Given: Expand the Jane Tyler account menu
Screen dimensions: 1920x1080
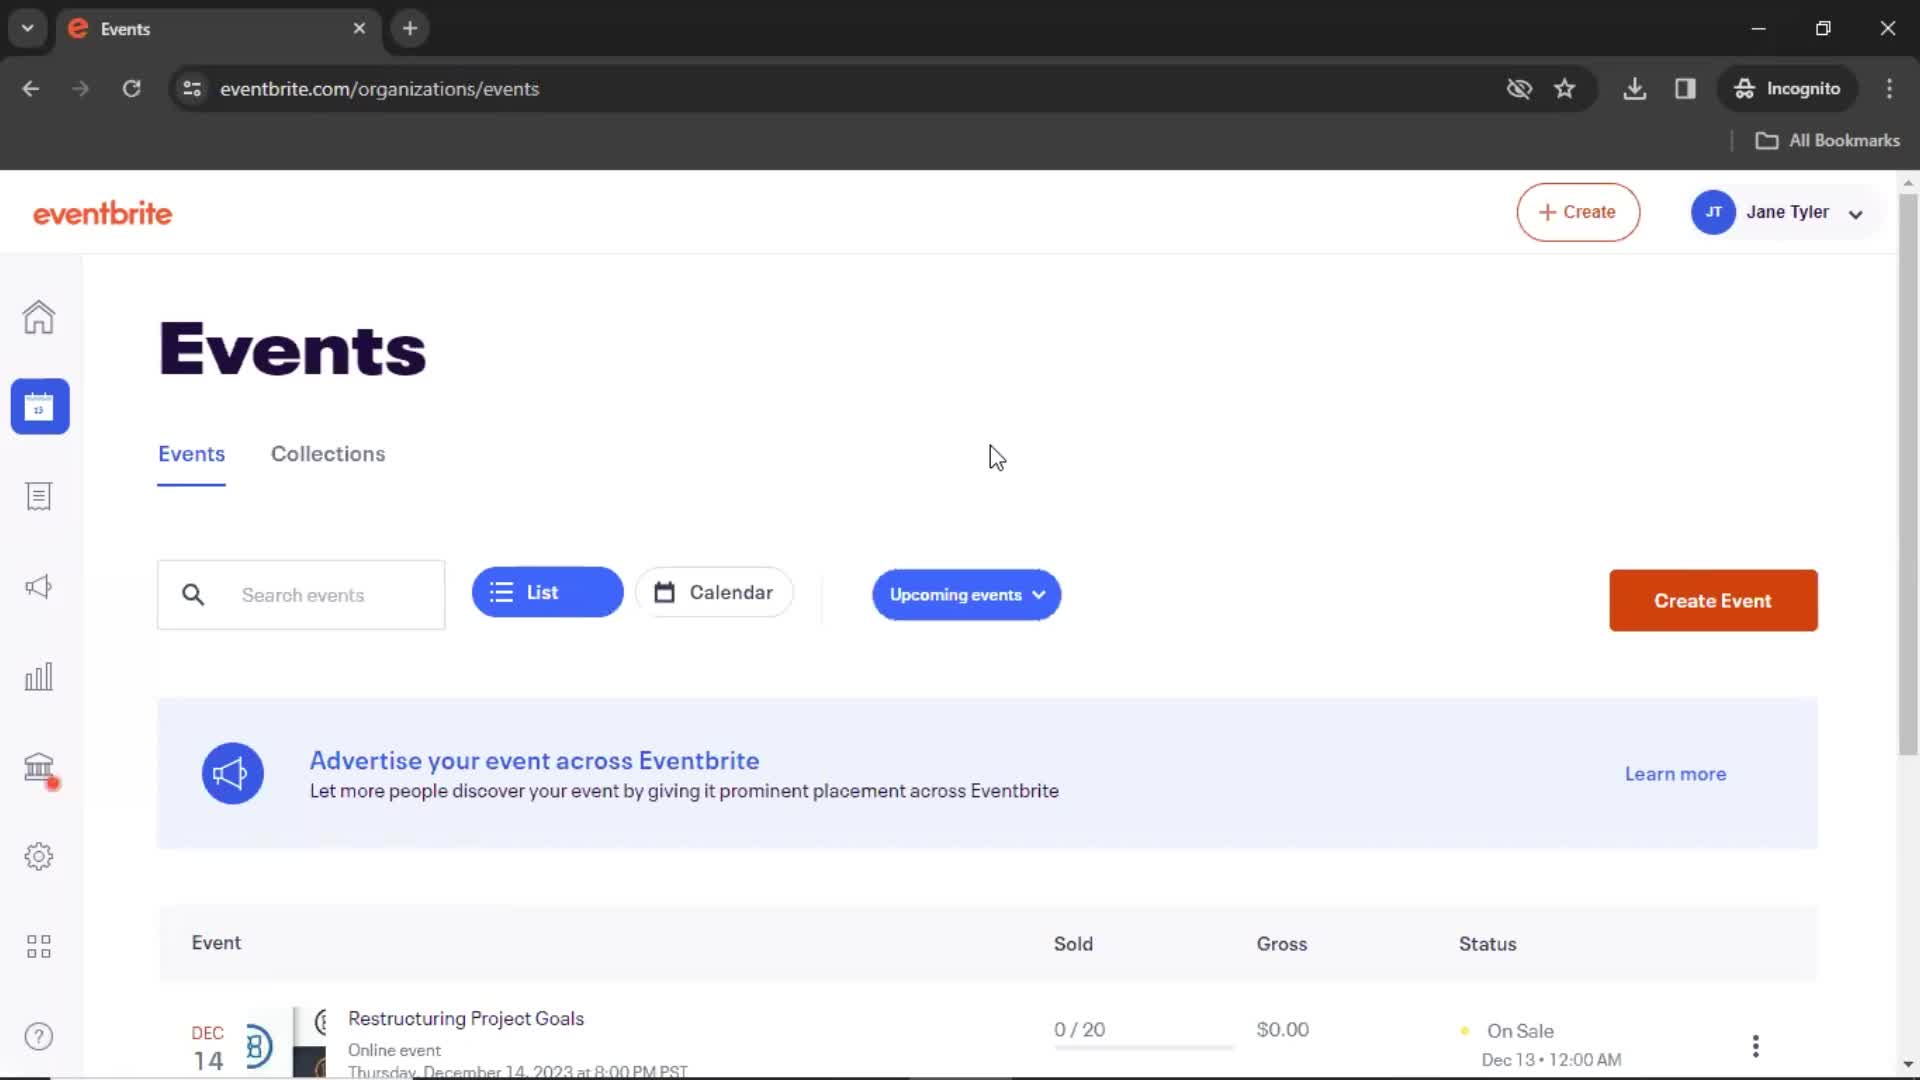Looking at the screenshot, I should (x=1786, y=212).
